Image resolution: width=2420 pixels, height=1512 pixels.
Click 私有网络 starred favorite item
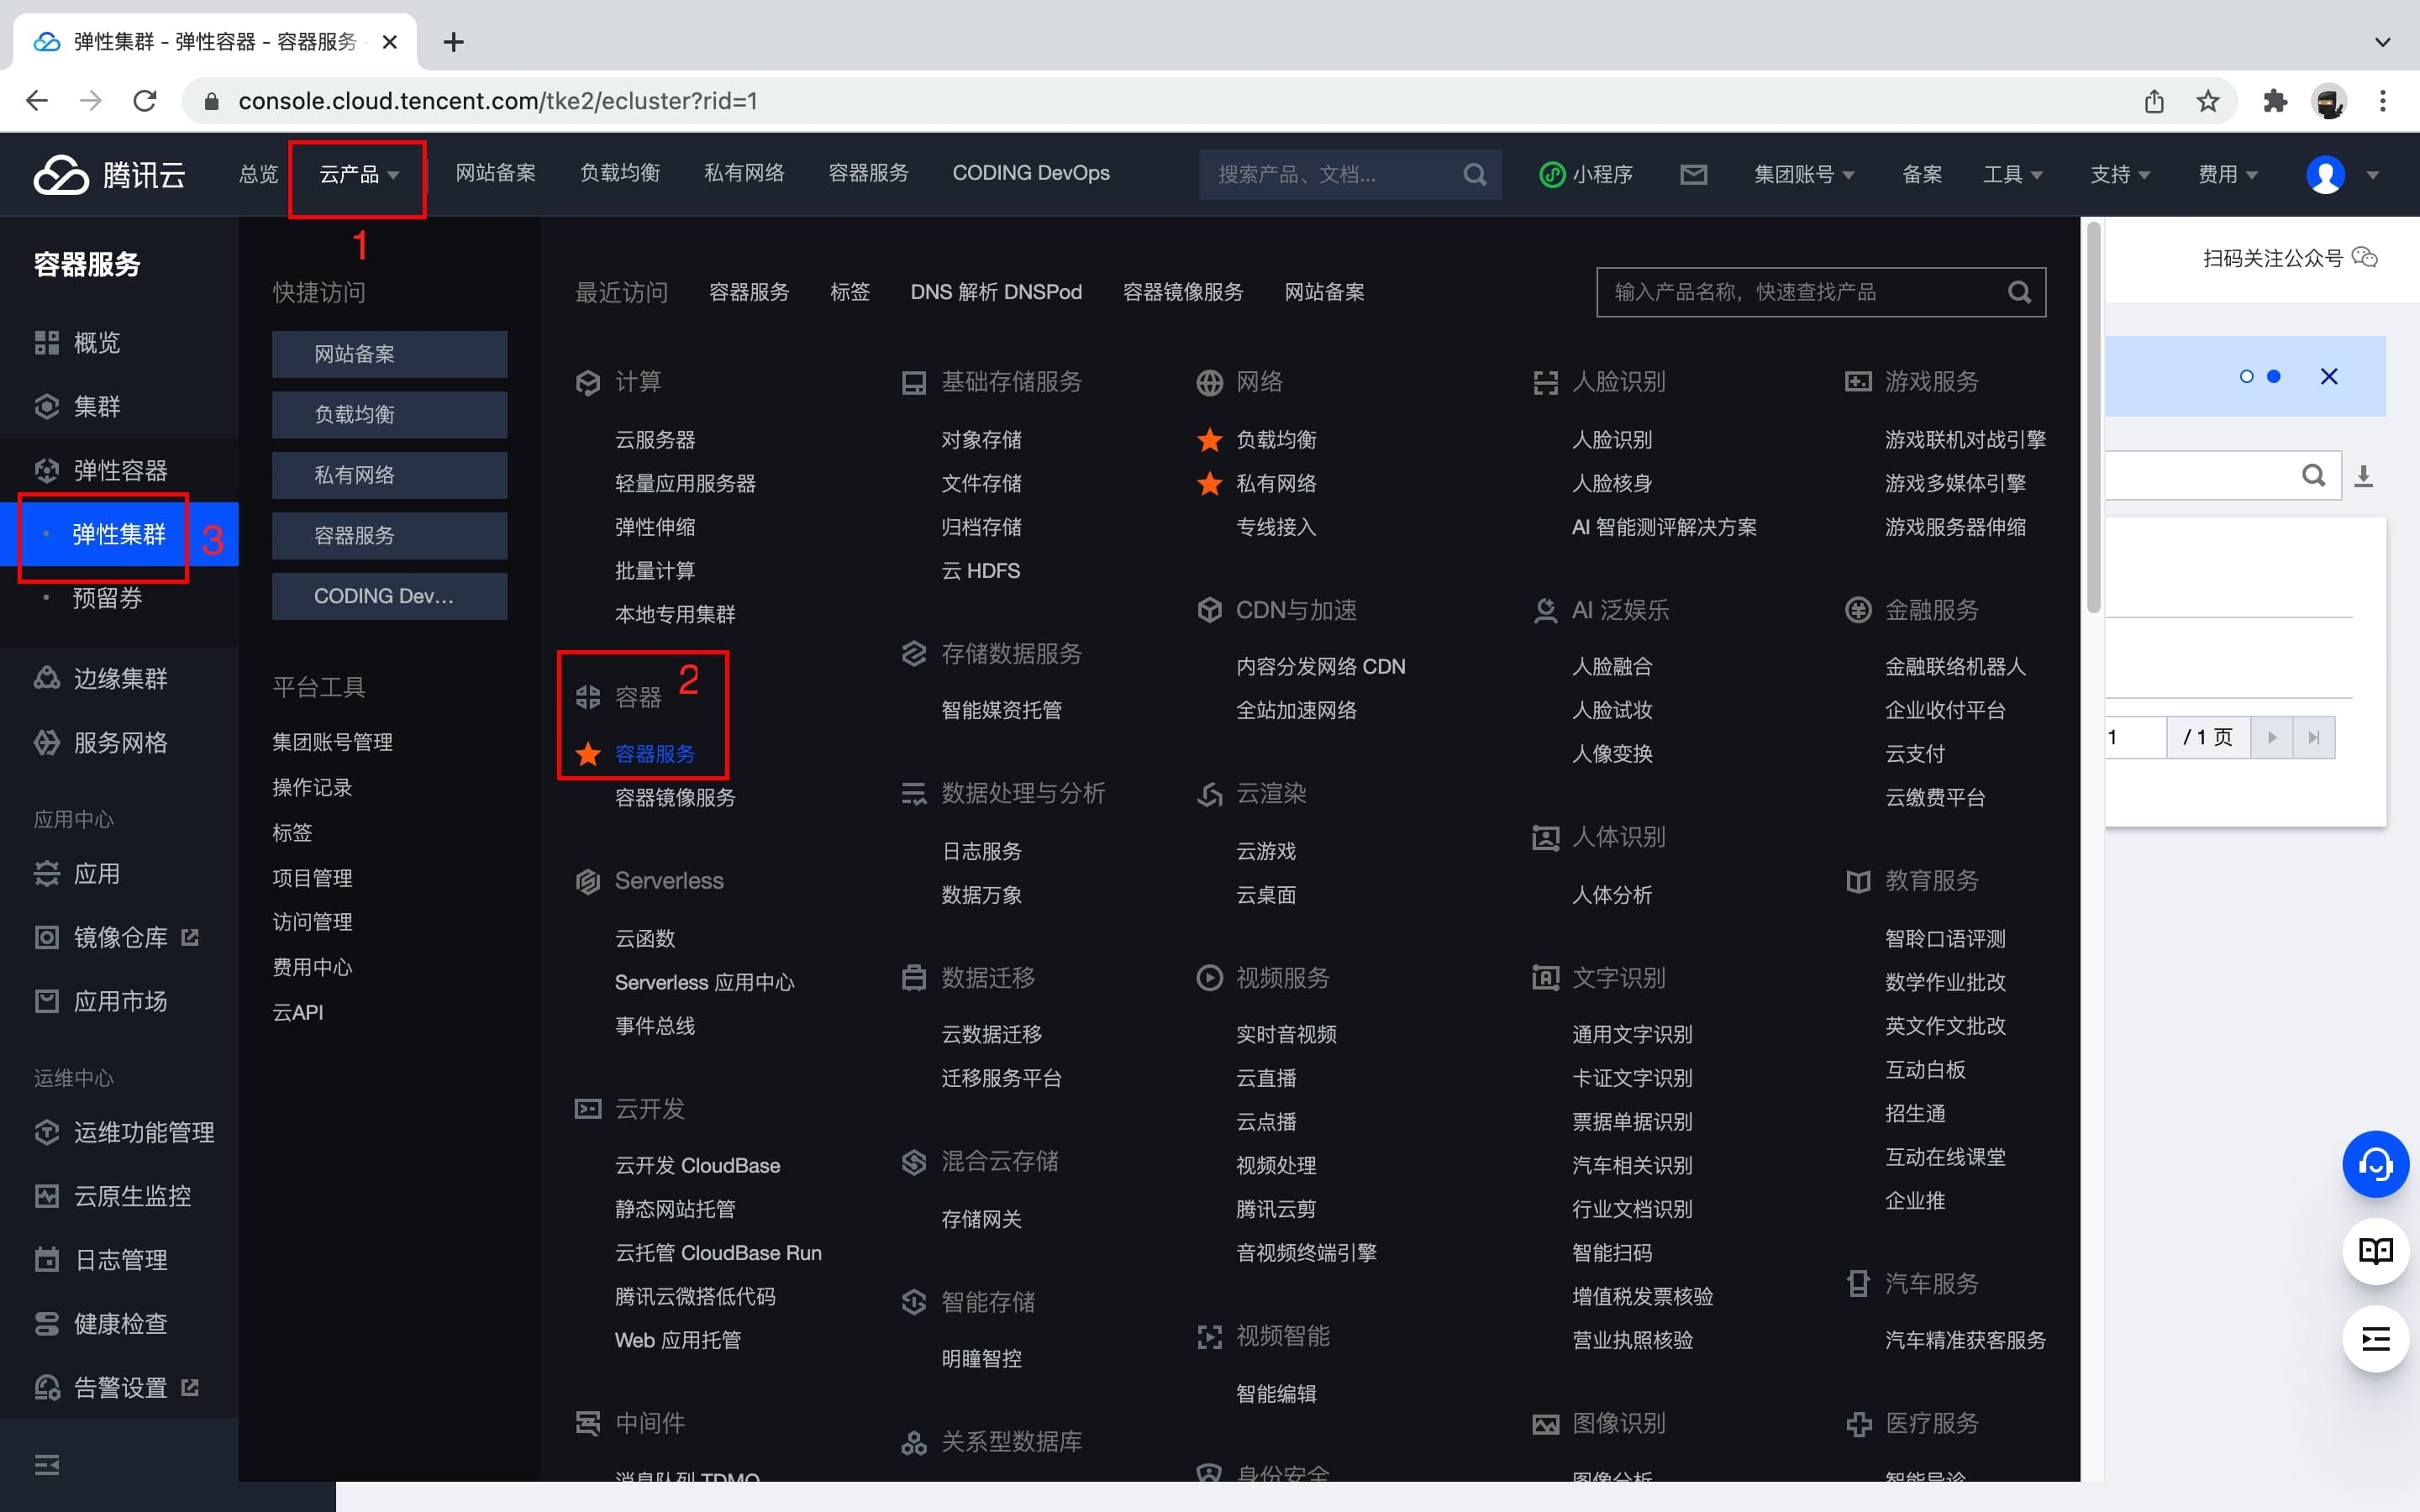pos(1277,484)
